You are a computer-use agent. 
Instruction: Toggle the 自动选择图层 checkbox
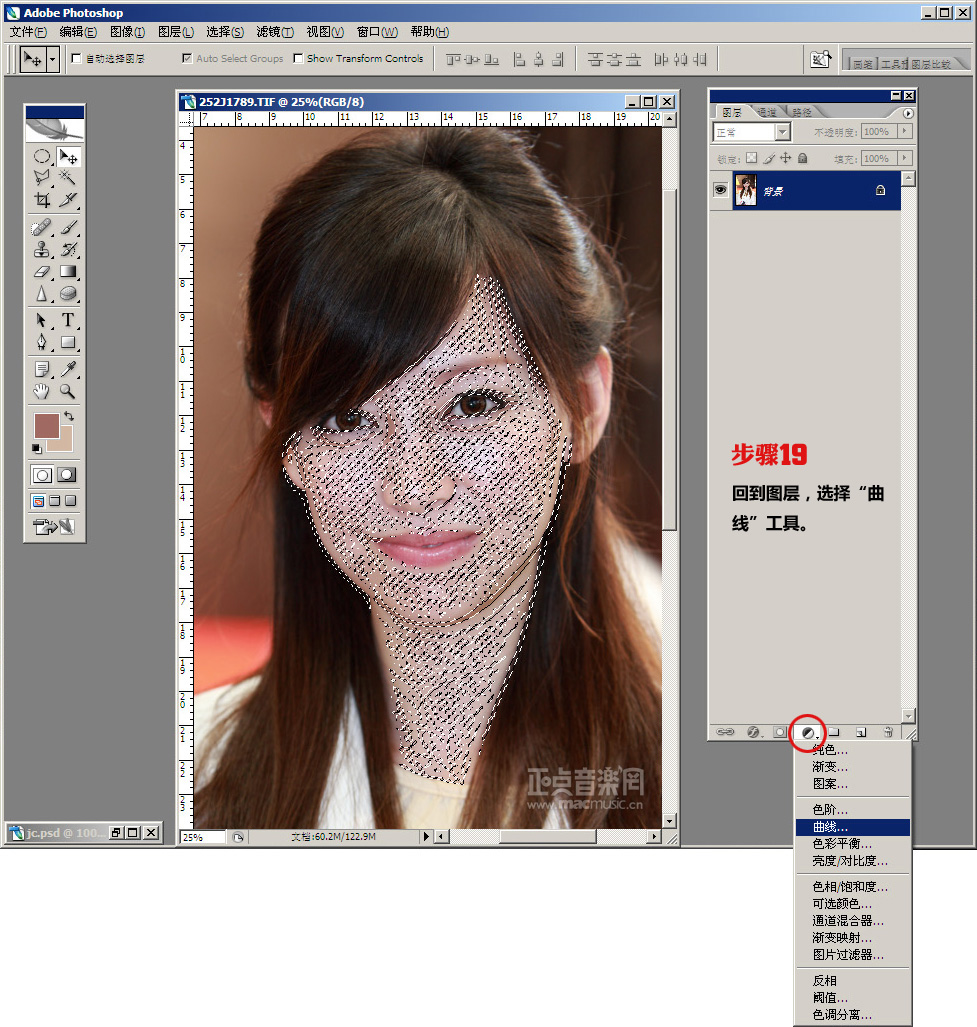tap(77, 59)
